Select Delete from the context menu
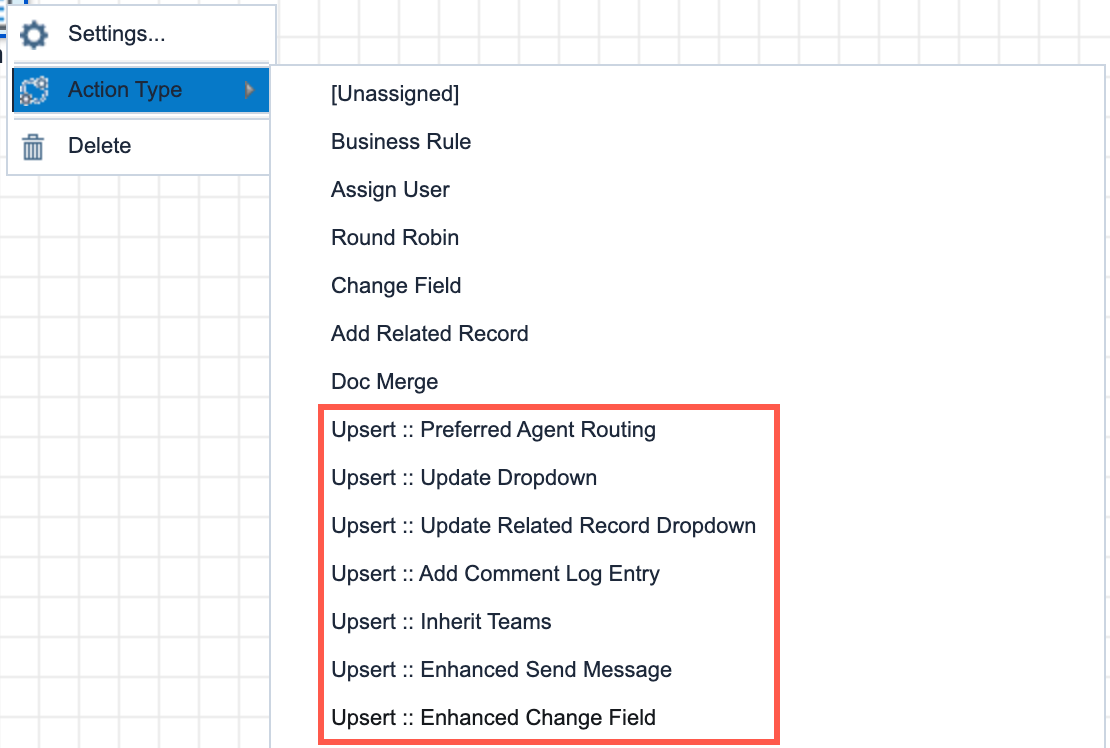The image size is (1110, 748). [98, 145]
